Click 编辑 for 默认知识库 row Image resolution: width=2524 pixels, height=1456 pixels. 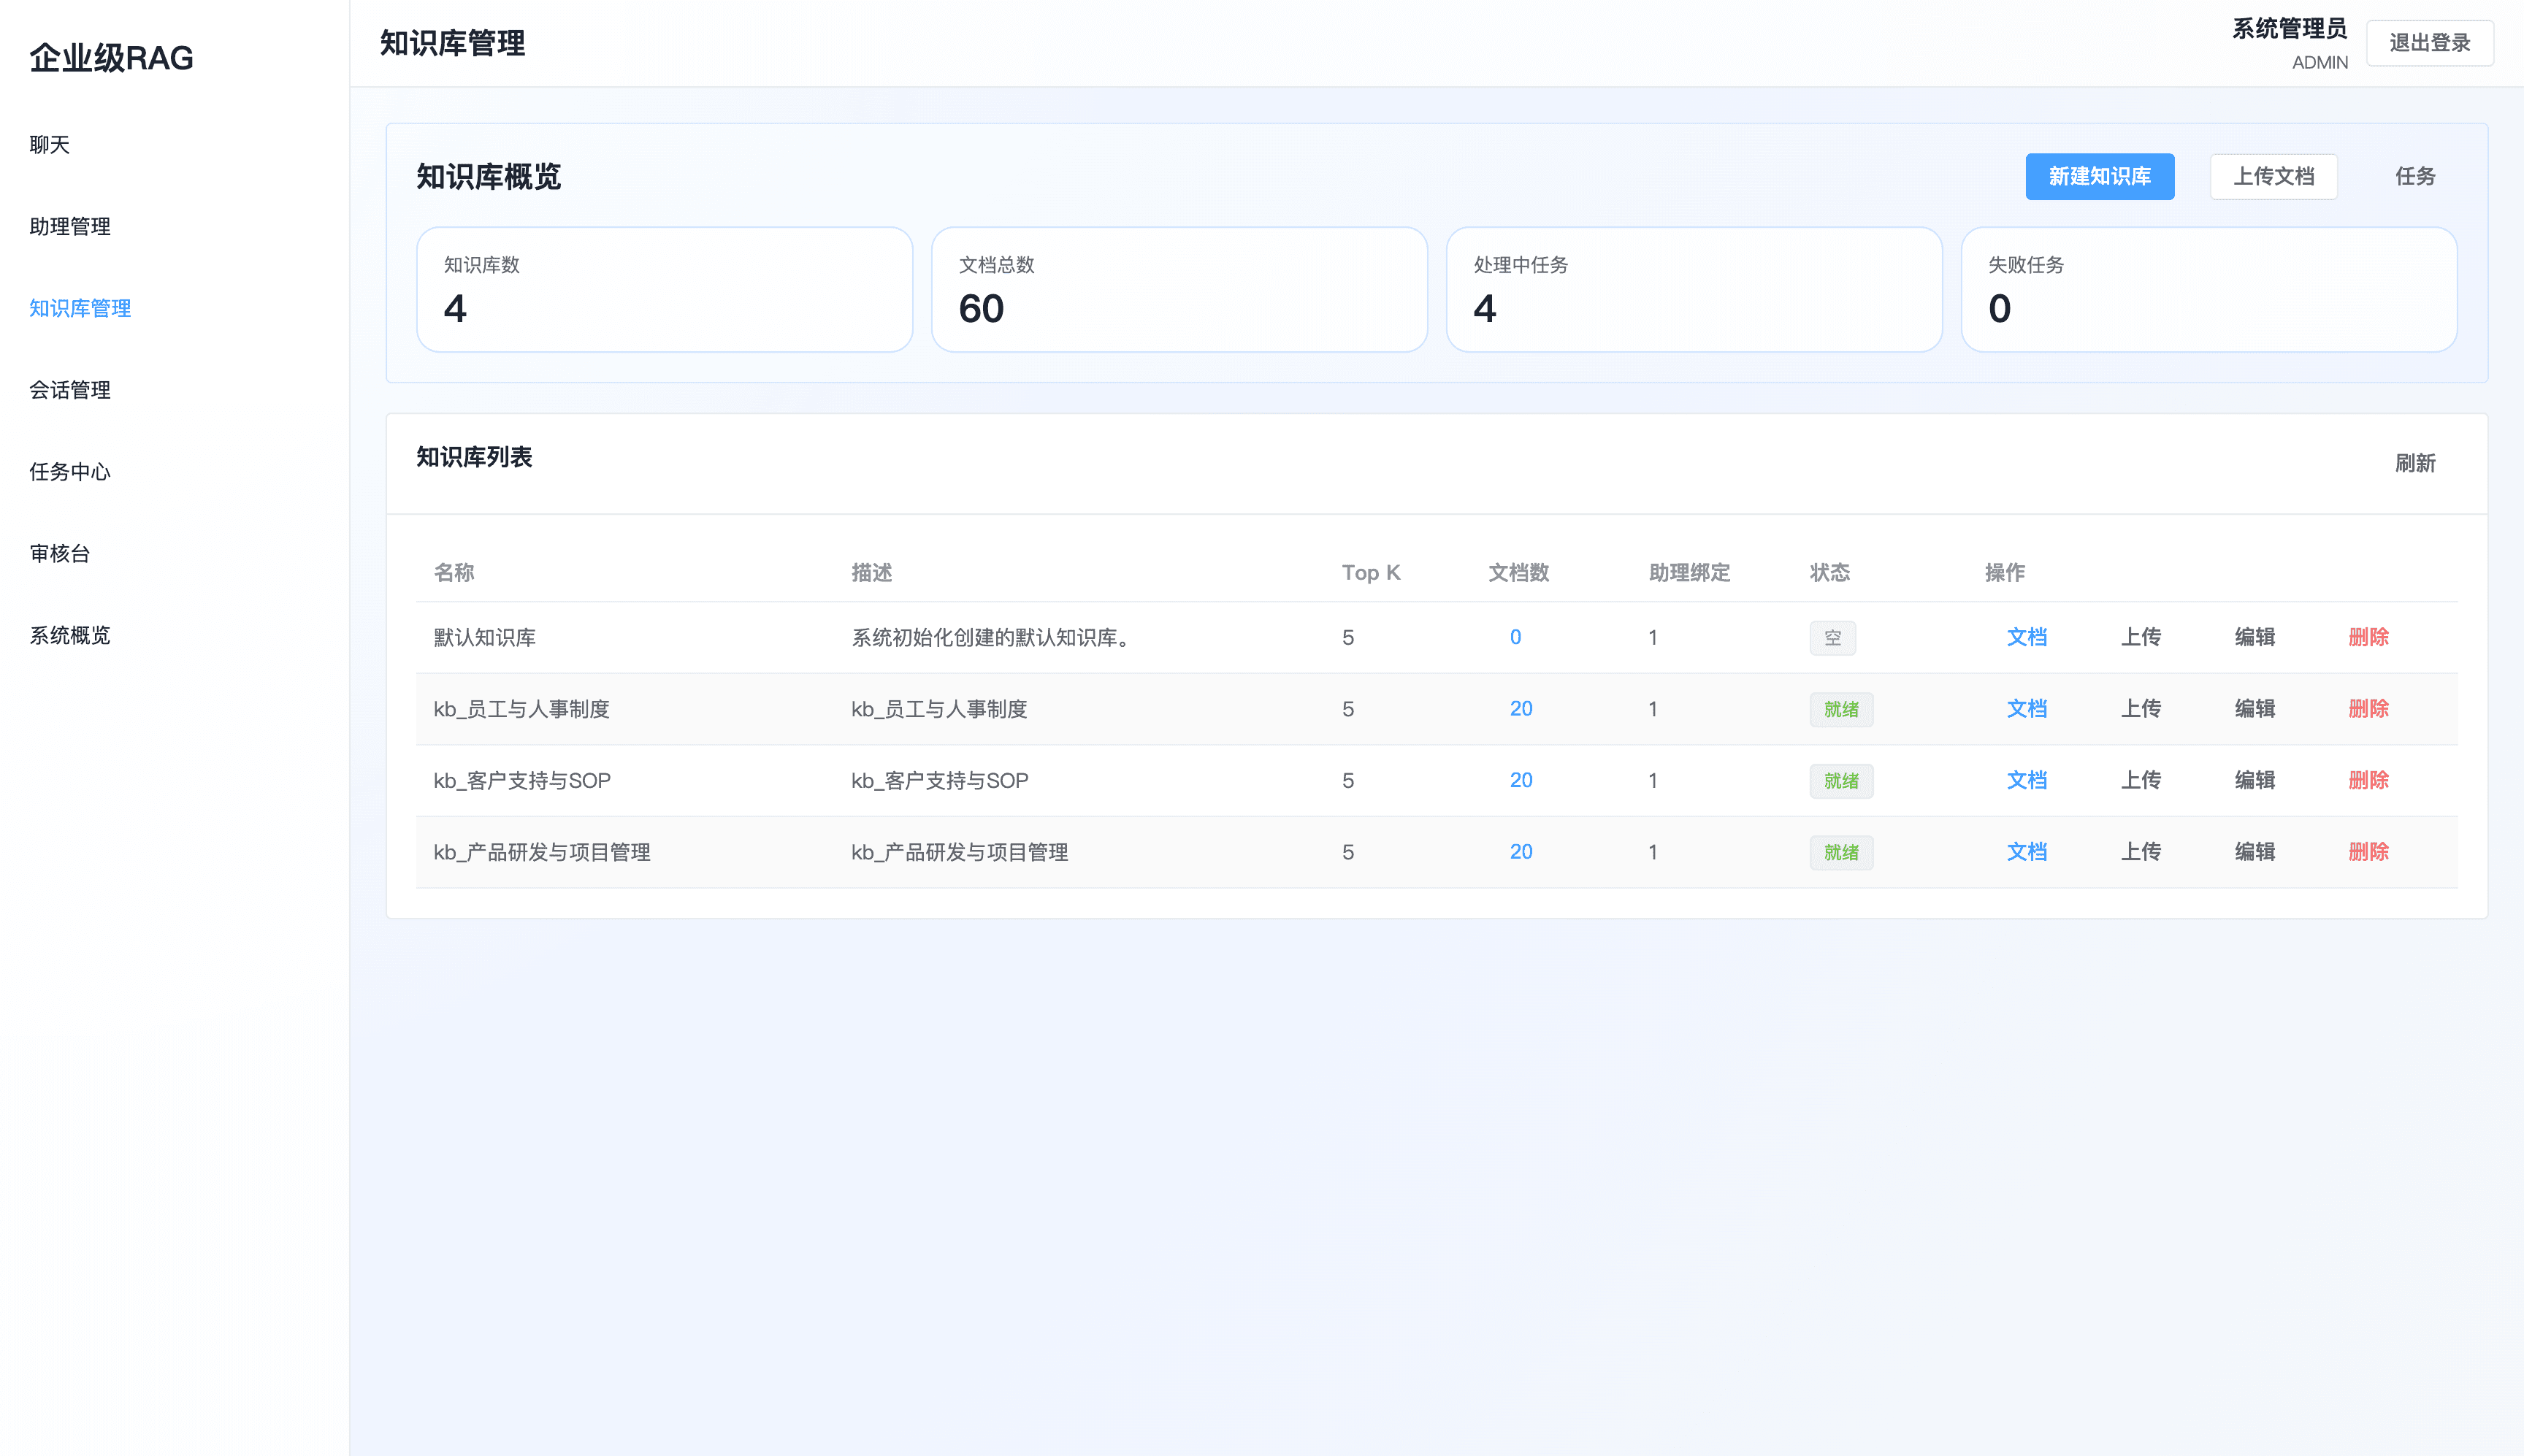(2254, 637)
